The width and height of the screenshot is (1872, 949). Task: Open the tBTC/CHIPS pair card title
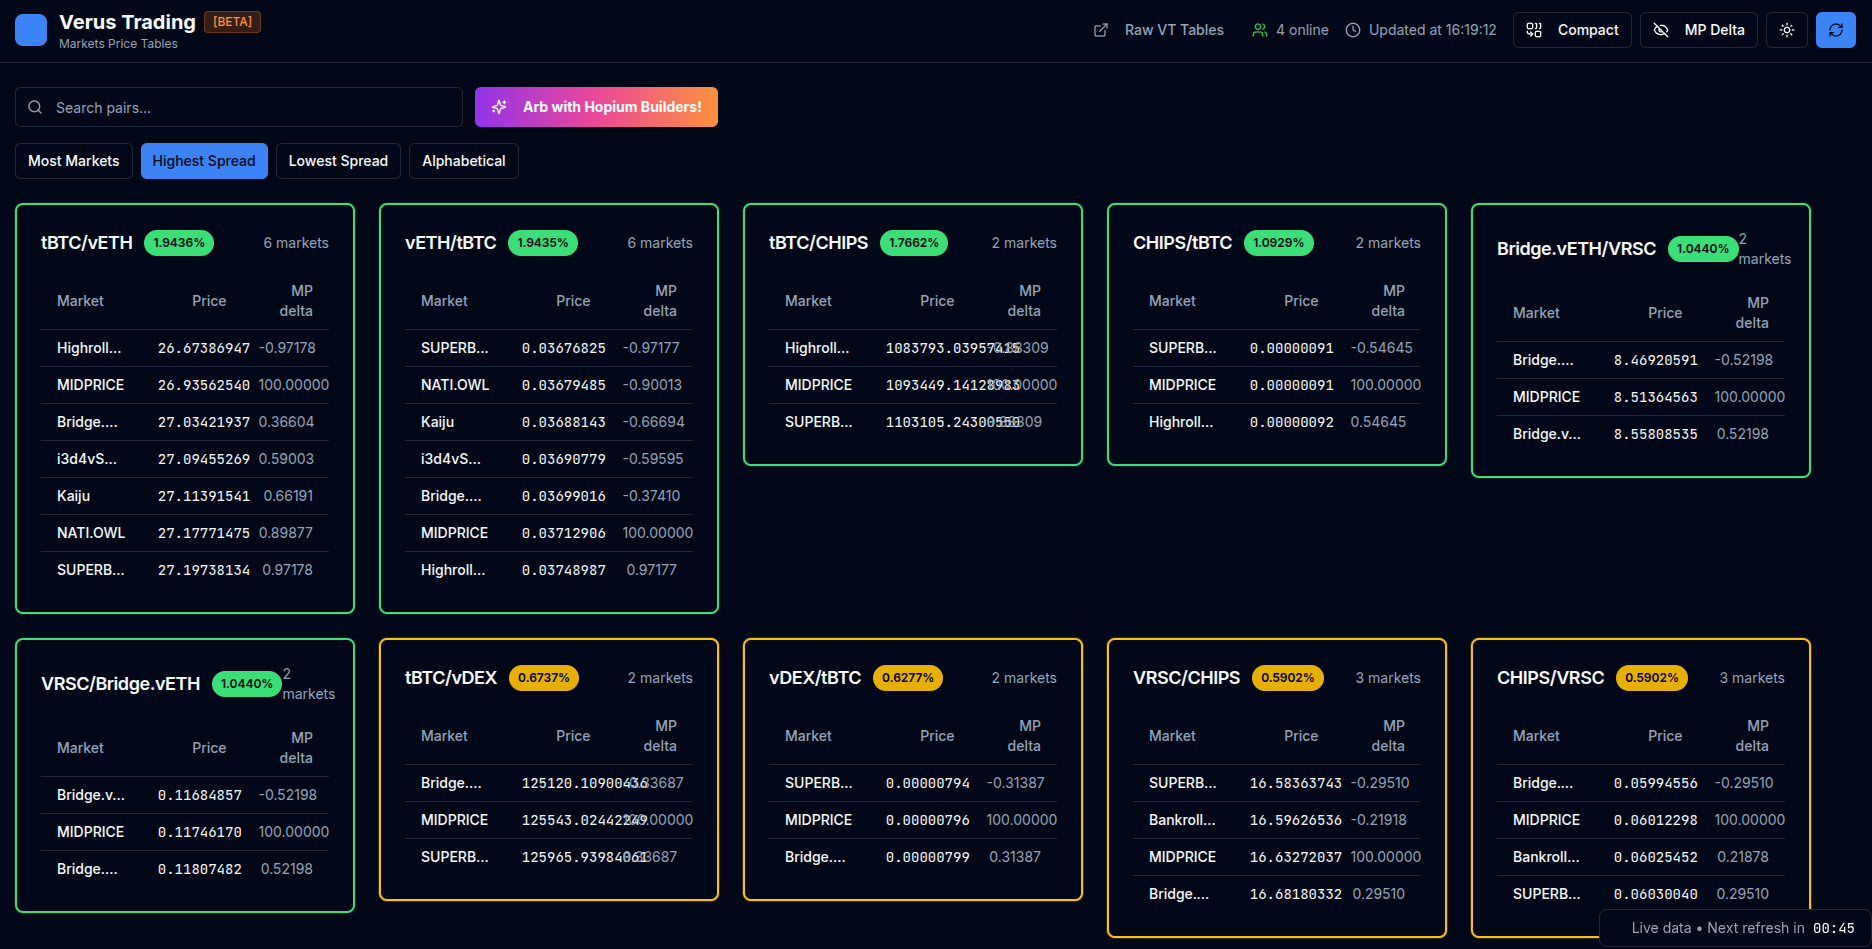click(x=817, y=243)
